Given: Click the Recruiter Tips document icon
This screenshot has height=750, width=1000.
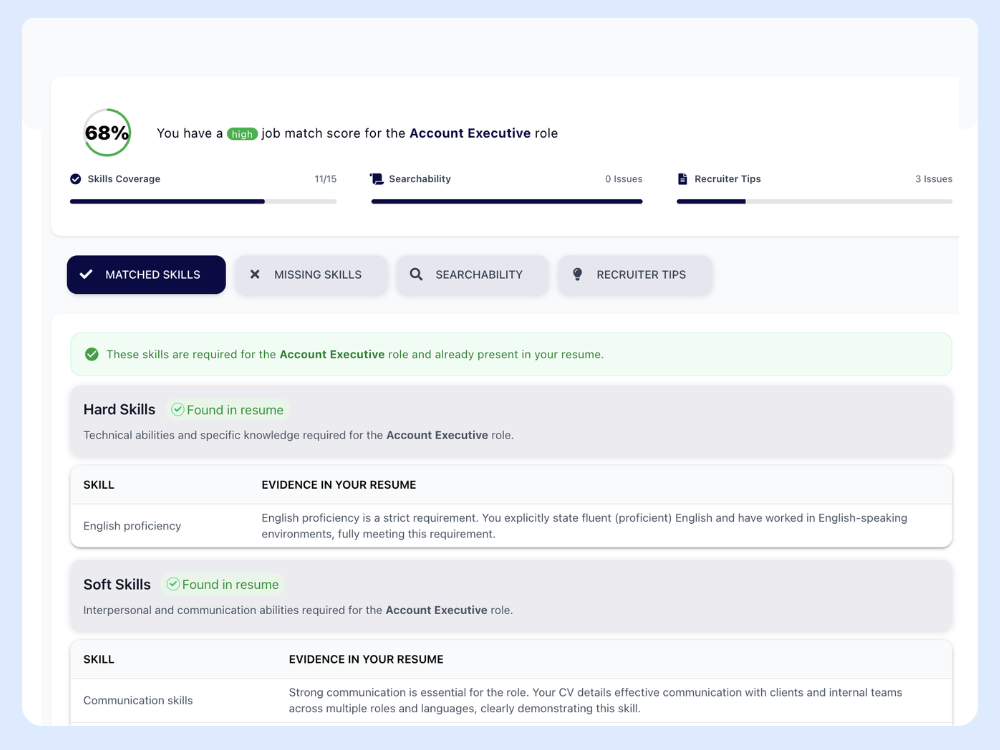Looking at the screenshot, I should [x=682, y=179].
